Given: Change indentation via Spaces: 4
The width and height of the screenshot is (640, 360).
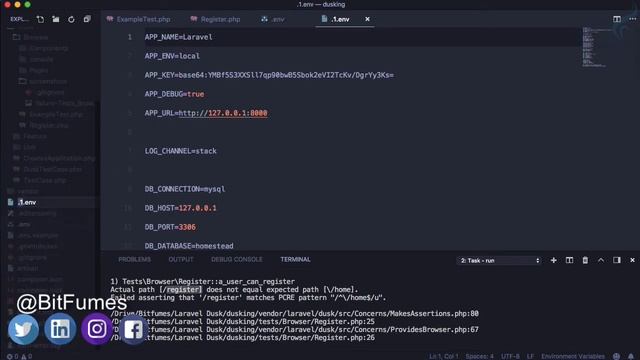Looking at the screenshot, I should (x=480, y=356).
